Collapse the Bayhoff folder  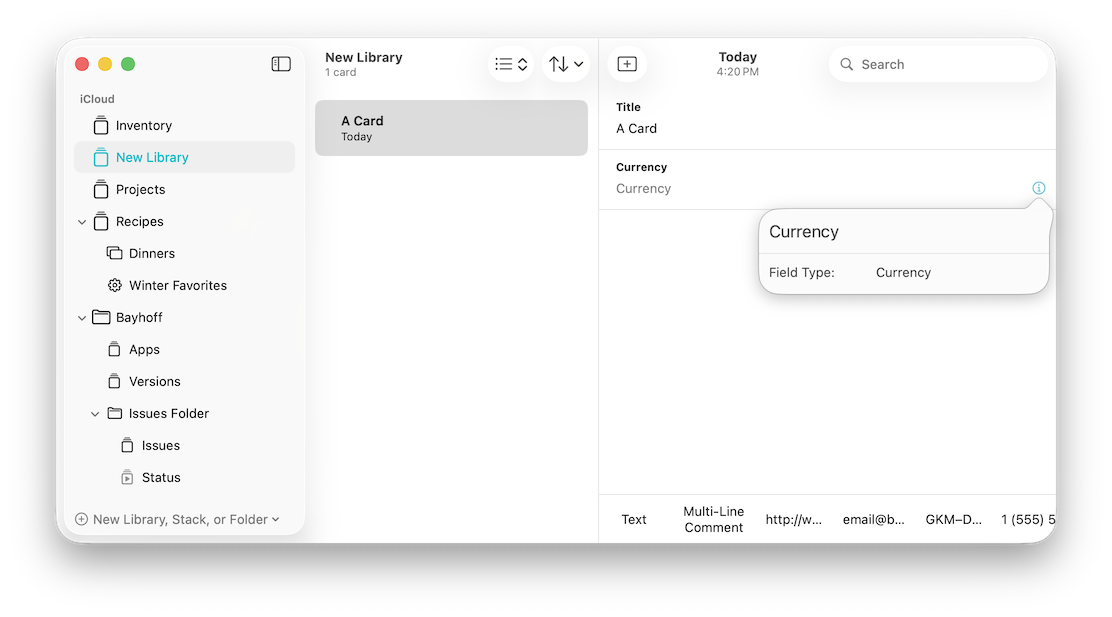(81, 317)
